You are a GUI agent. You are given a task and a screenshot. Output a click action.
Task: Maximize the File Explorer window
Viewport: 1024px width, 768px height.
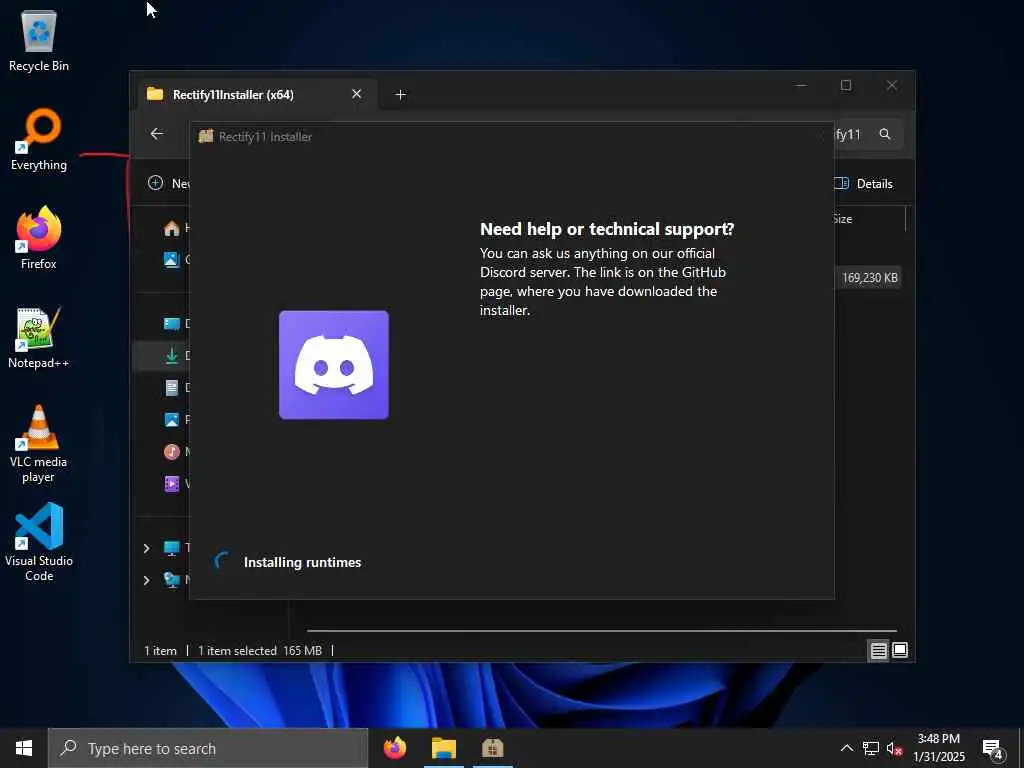(846, 86)
